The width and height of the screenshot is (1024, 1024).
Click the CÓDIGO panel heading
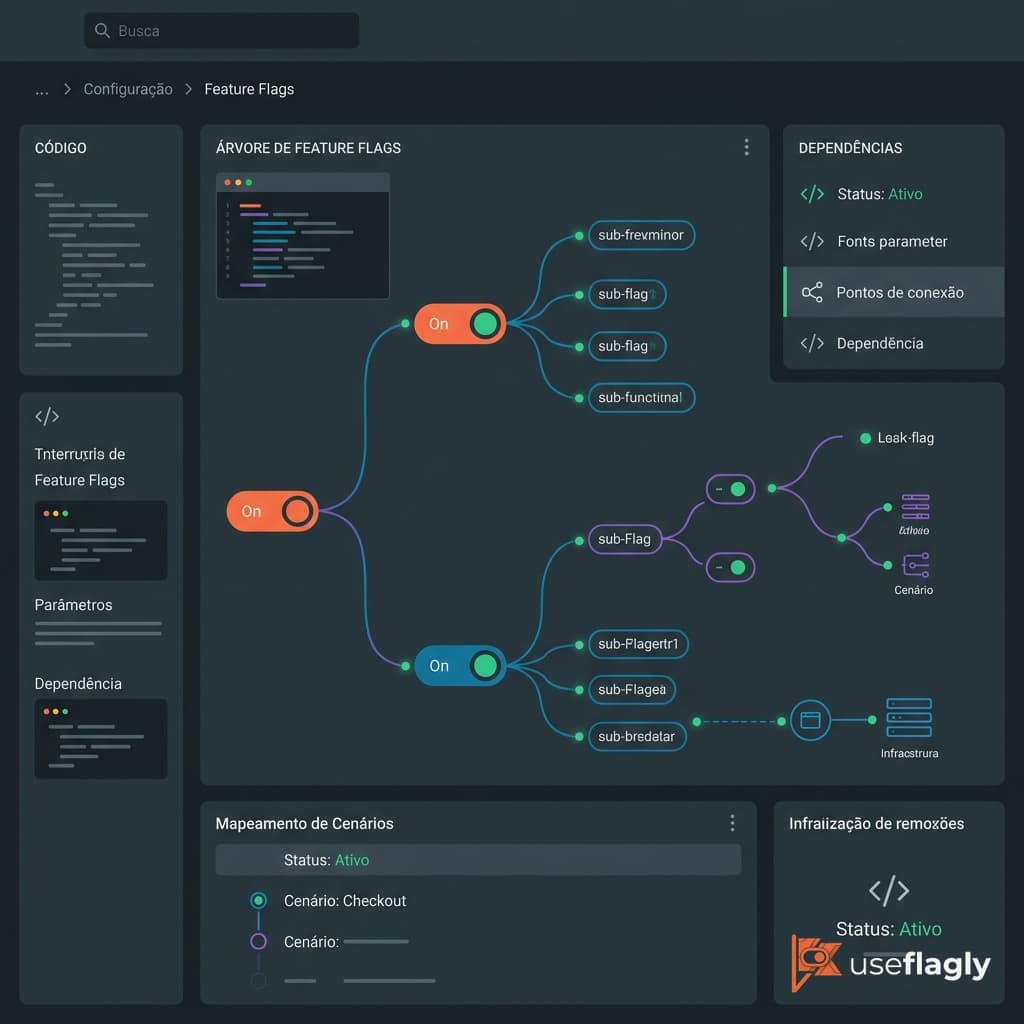click(x=61, y=148)
